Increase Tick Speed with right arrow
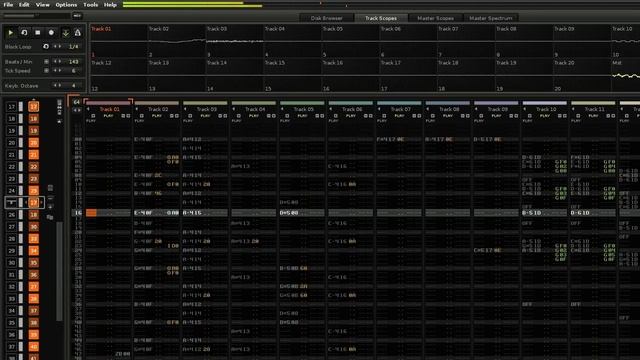 [x=60, y=71]
